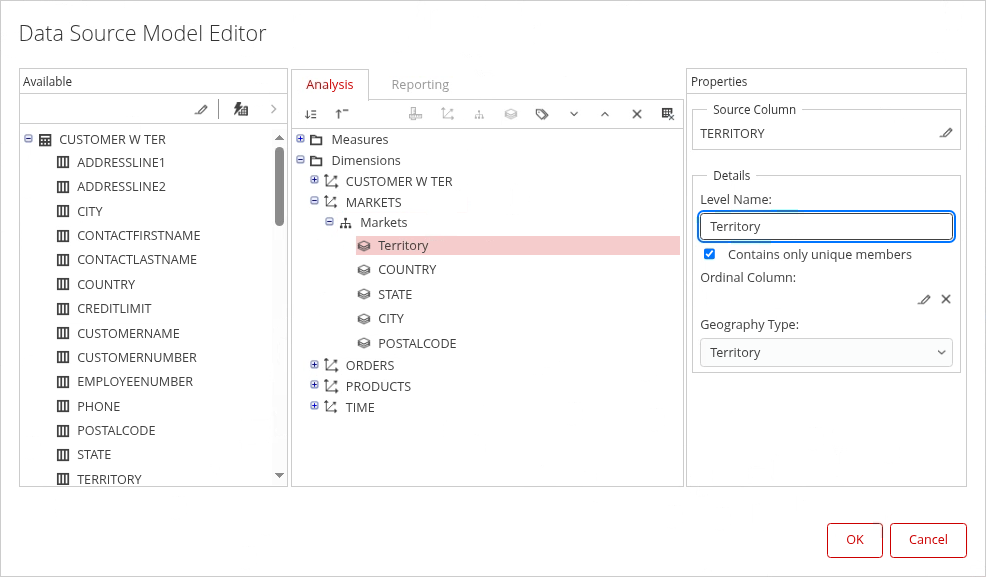Select the Analysis tab

point(330,85)
